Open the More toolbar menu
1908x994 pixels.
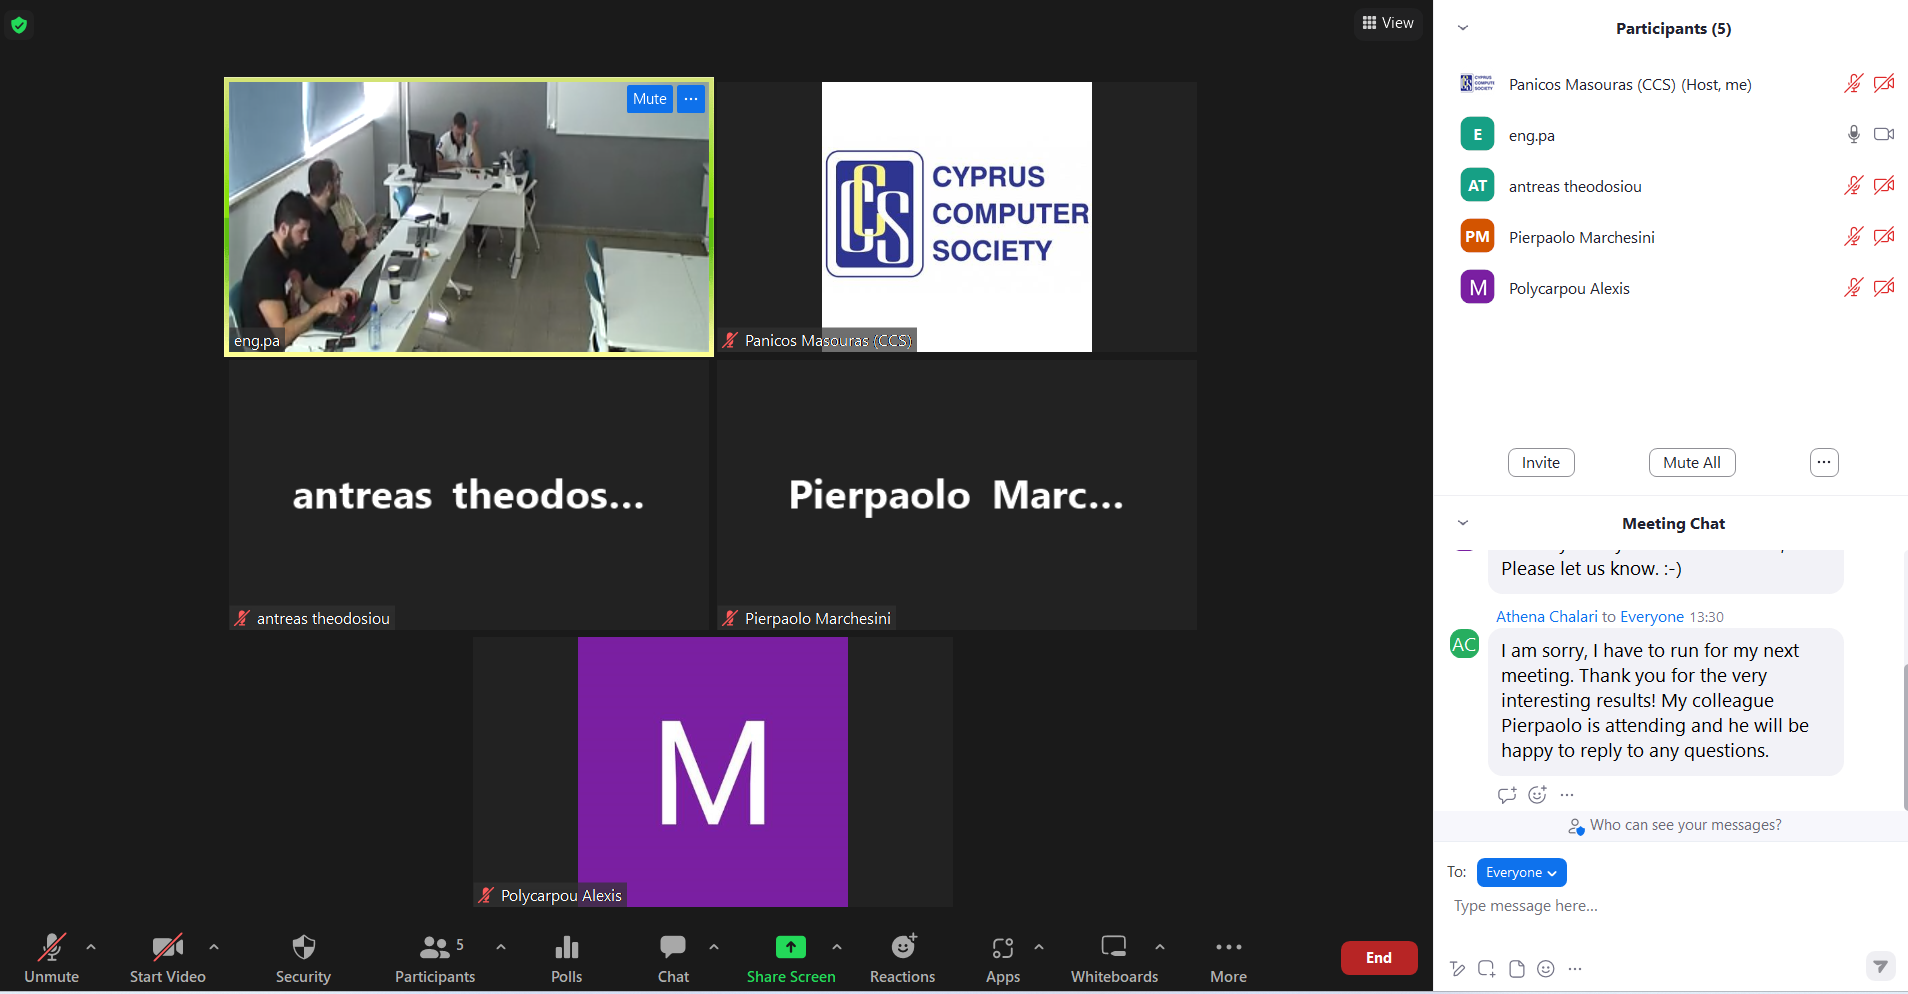[1228, 958]
